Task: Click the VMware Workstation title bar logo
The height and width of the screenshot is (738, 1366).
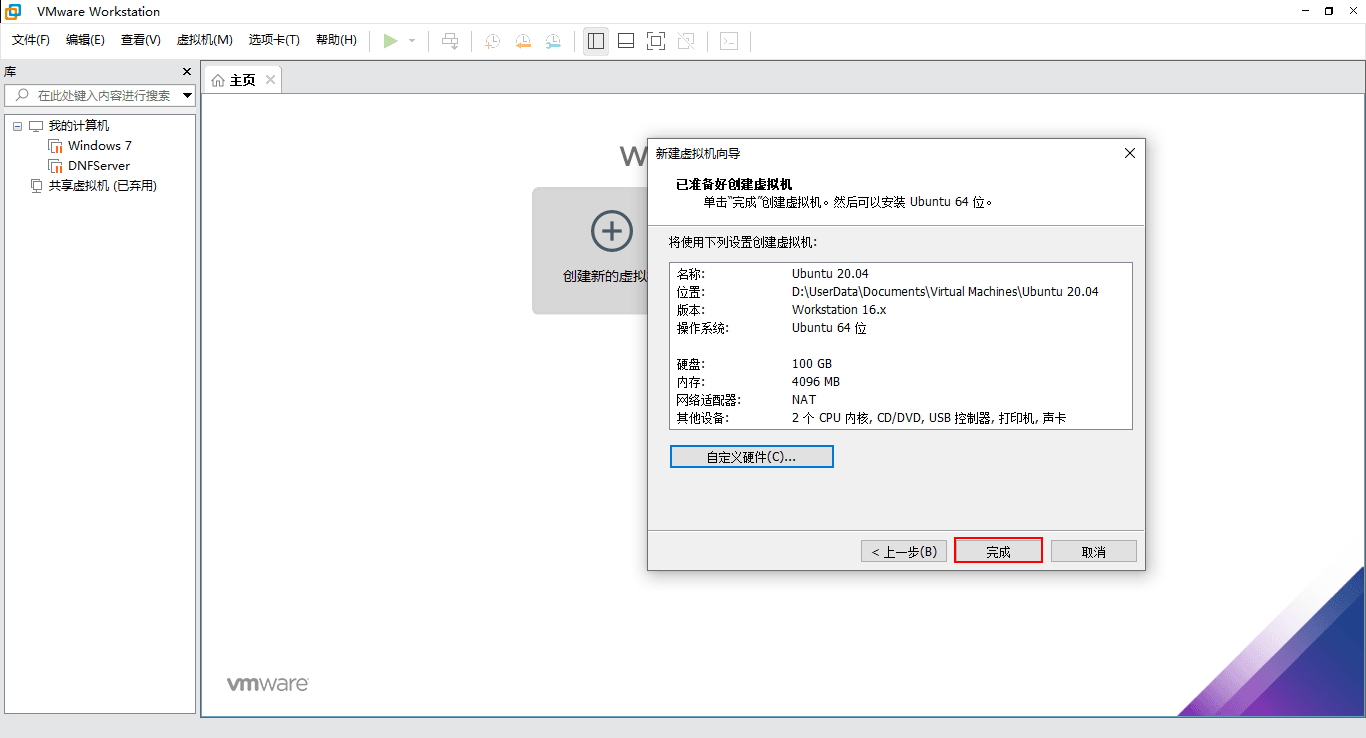Action: coord(14,11)
